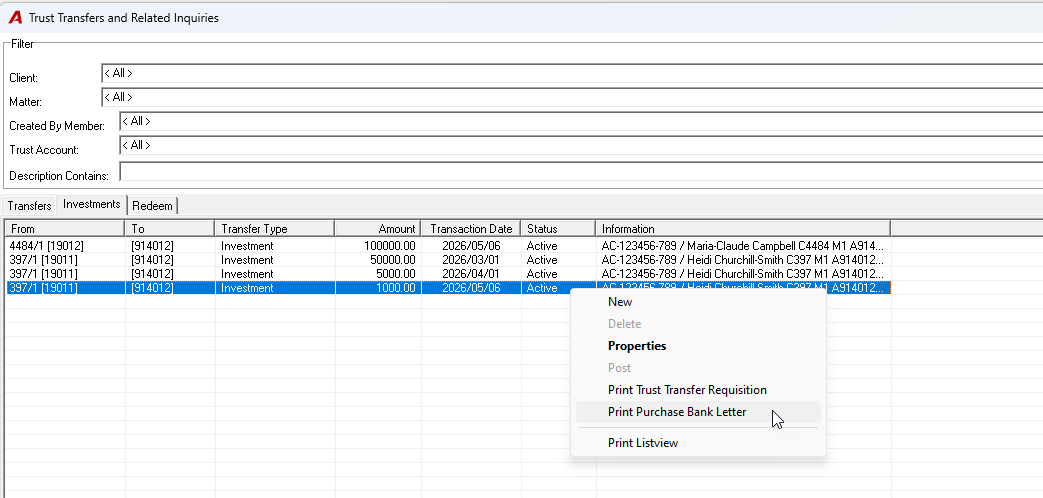Select the 50000.00 investment row dated 2026/03/01
Viewport: 1043px width, 498px height.
448,260
